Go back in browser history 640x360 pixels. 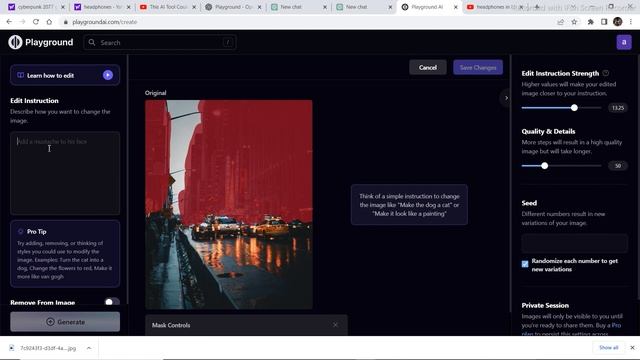[x=9, y=22]
